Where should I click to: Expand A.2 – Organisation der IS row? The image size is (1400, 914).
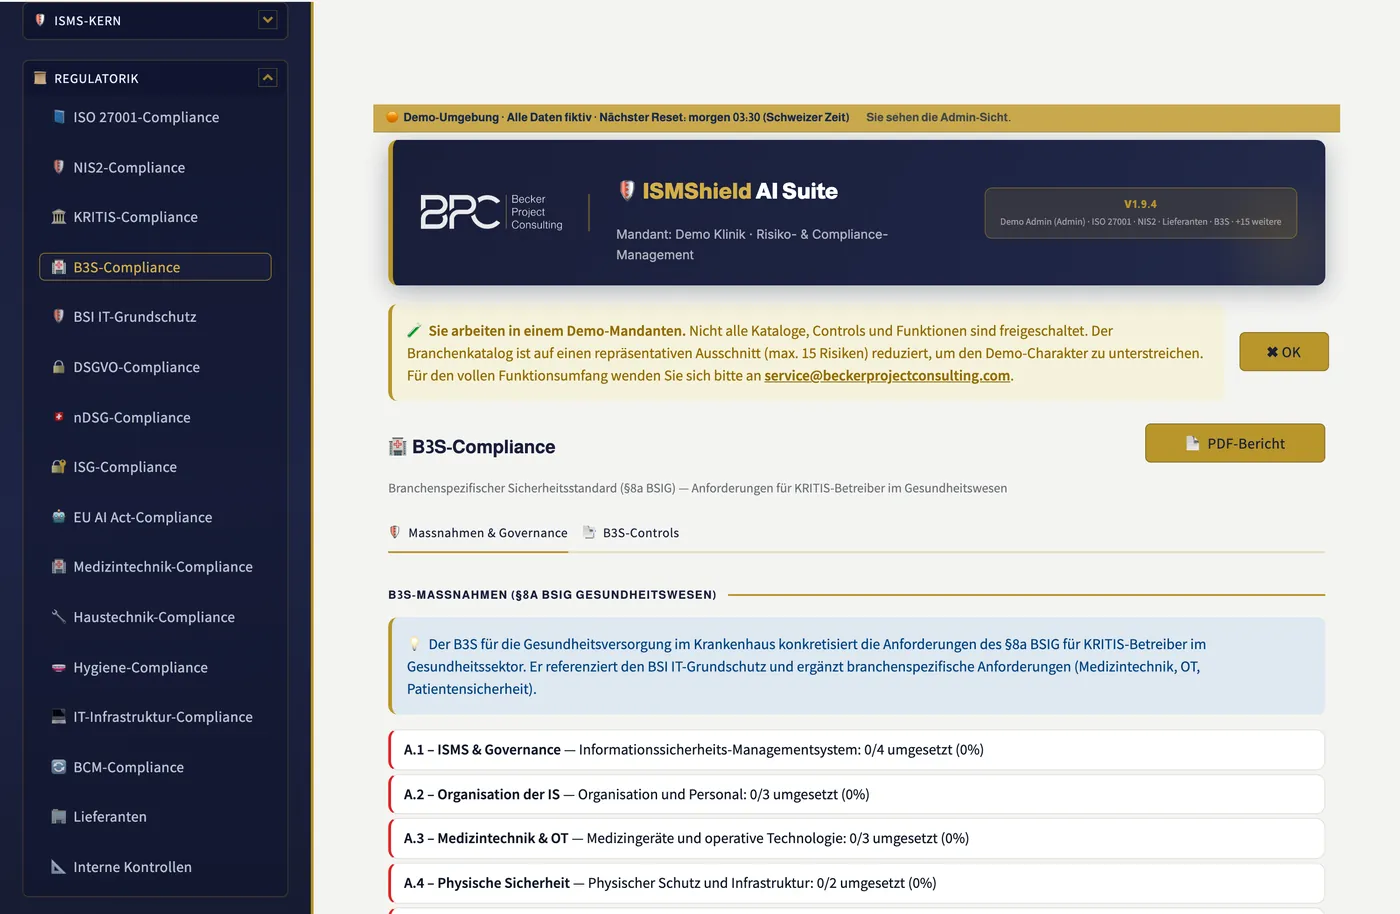pyautogui.click(x=856, y=794)
